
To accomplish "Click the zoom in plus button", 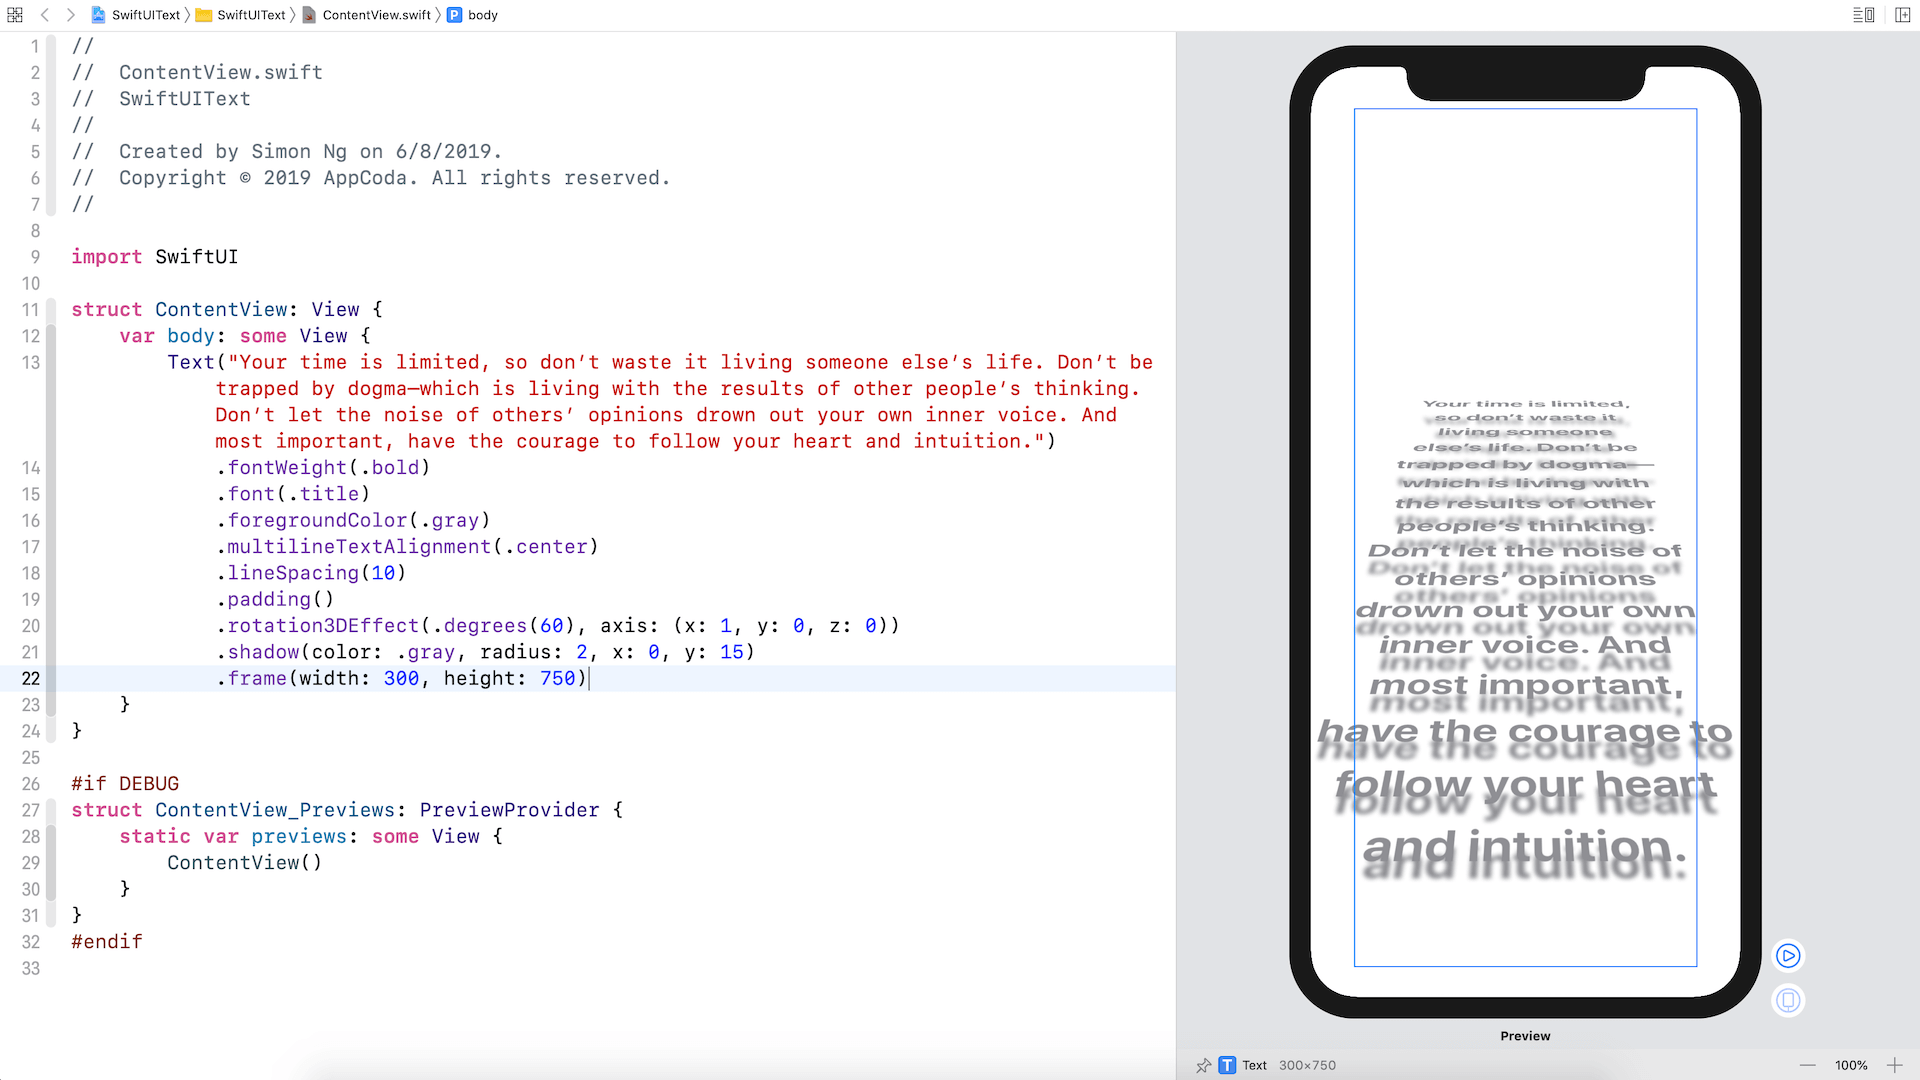I will point(1896,1065).
